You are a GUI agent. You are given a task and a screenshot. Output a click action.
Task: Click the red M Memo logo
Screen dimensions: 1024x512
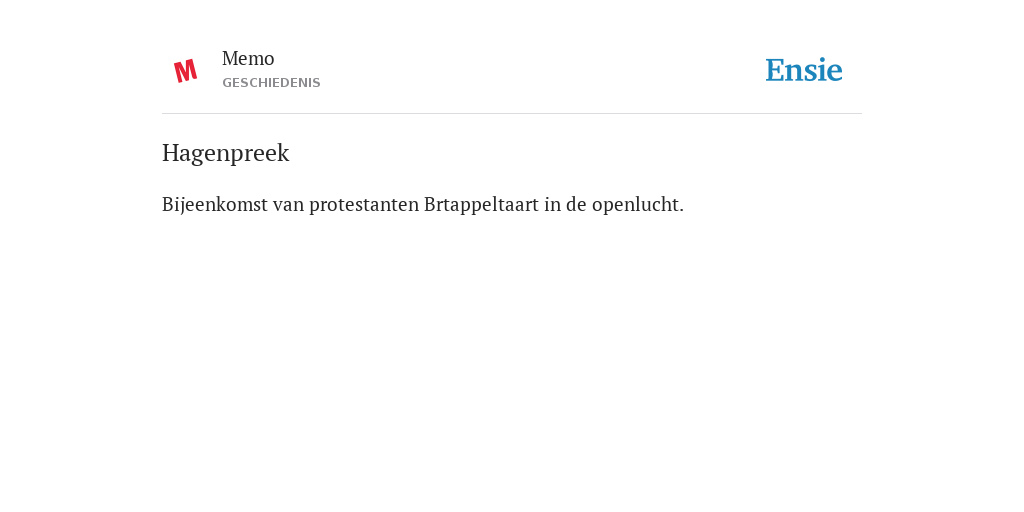185,71
